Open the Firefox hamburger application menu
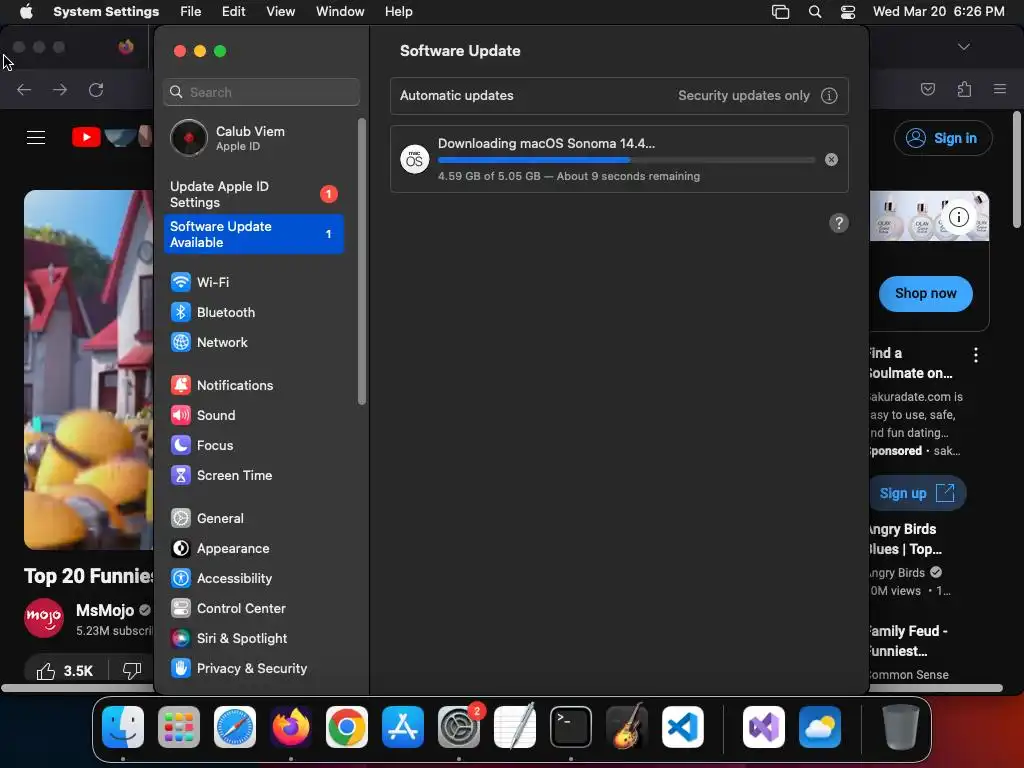Screen dimensions: 1024x768 pos(1000,89)
